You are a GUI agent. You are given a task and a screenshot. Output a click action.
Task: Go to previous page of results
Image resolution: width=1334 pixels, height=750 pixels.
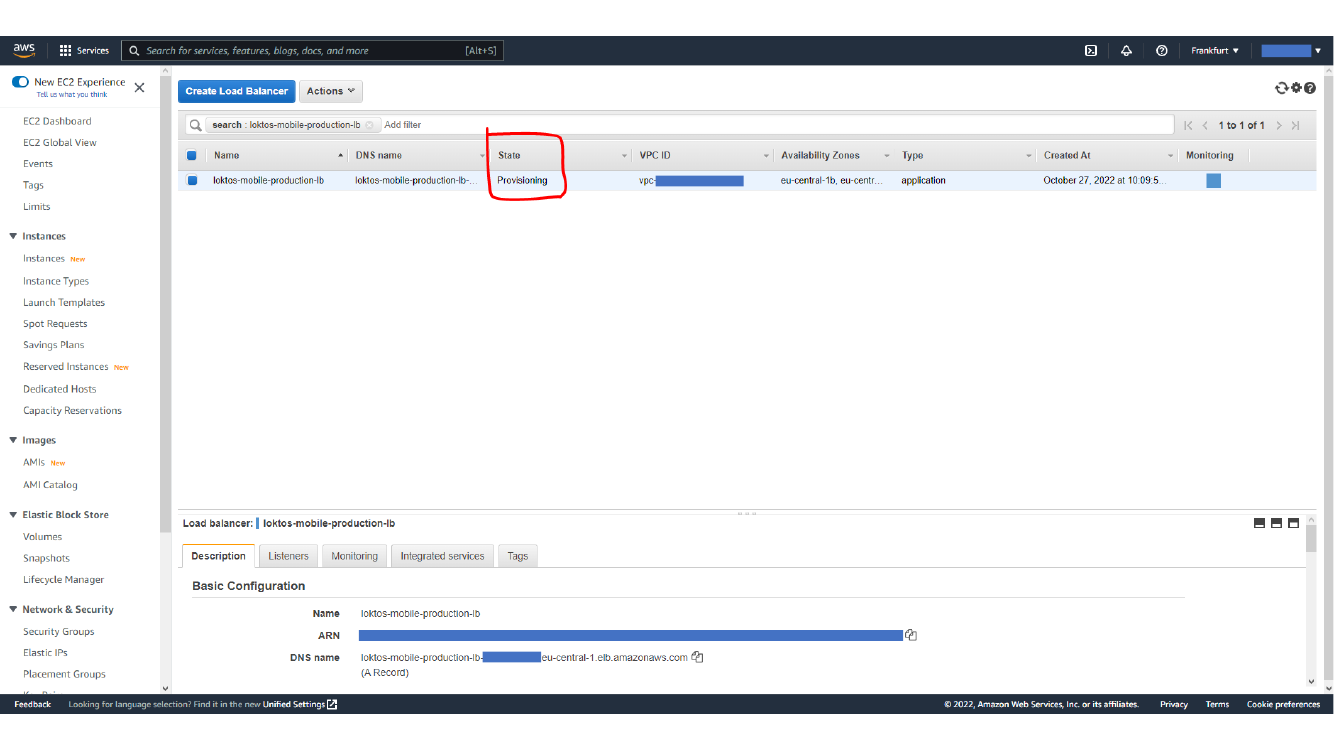tap(1205, 125)
